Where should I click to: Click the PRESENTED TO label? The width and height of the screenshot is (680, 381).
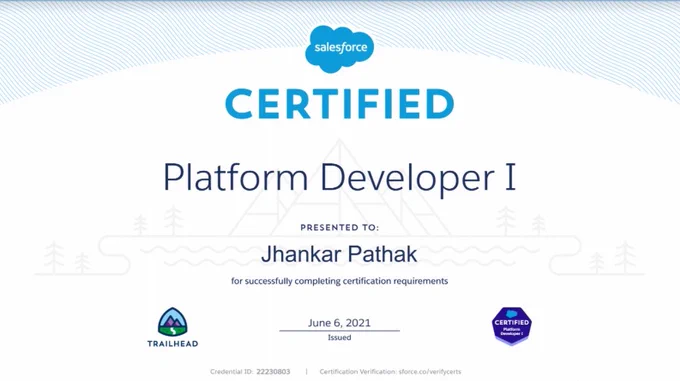[x=340, y=228]
